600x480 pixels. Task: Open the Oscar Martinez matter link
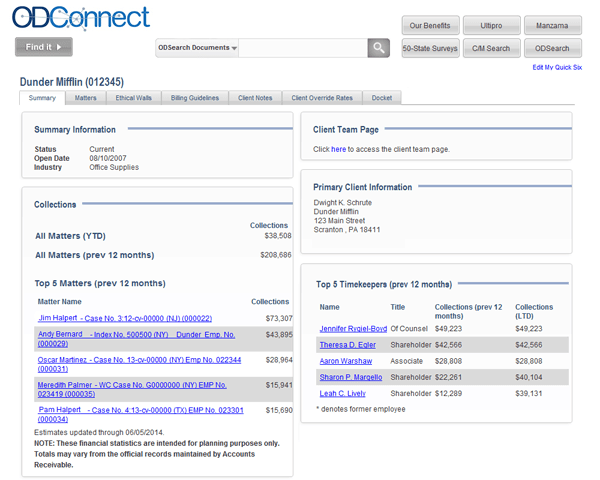click(139, 364)
